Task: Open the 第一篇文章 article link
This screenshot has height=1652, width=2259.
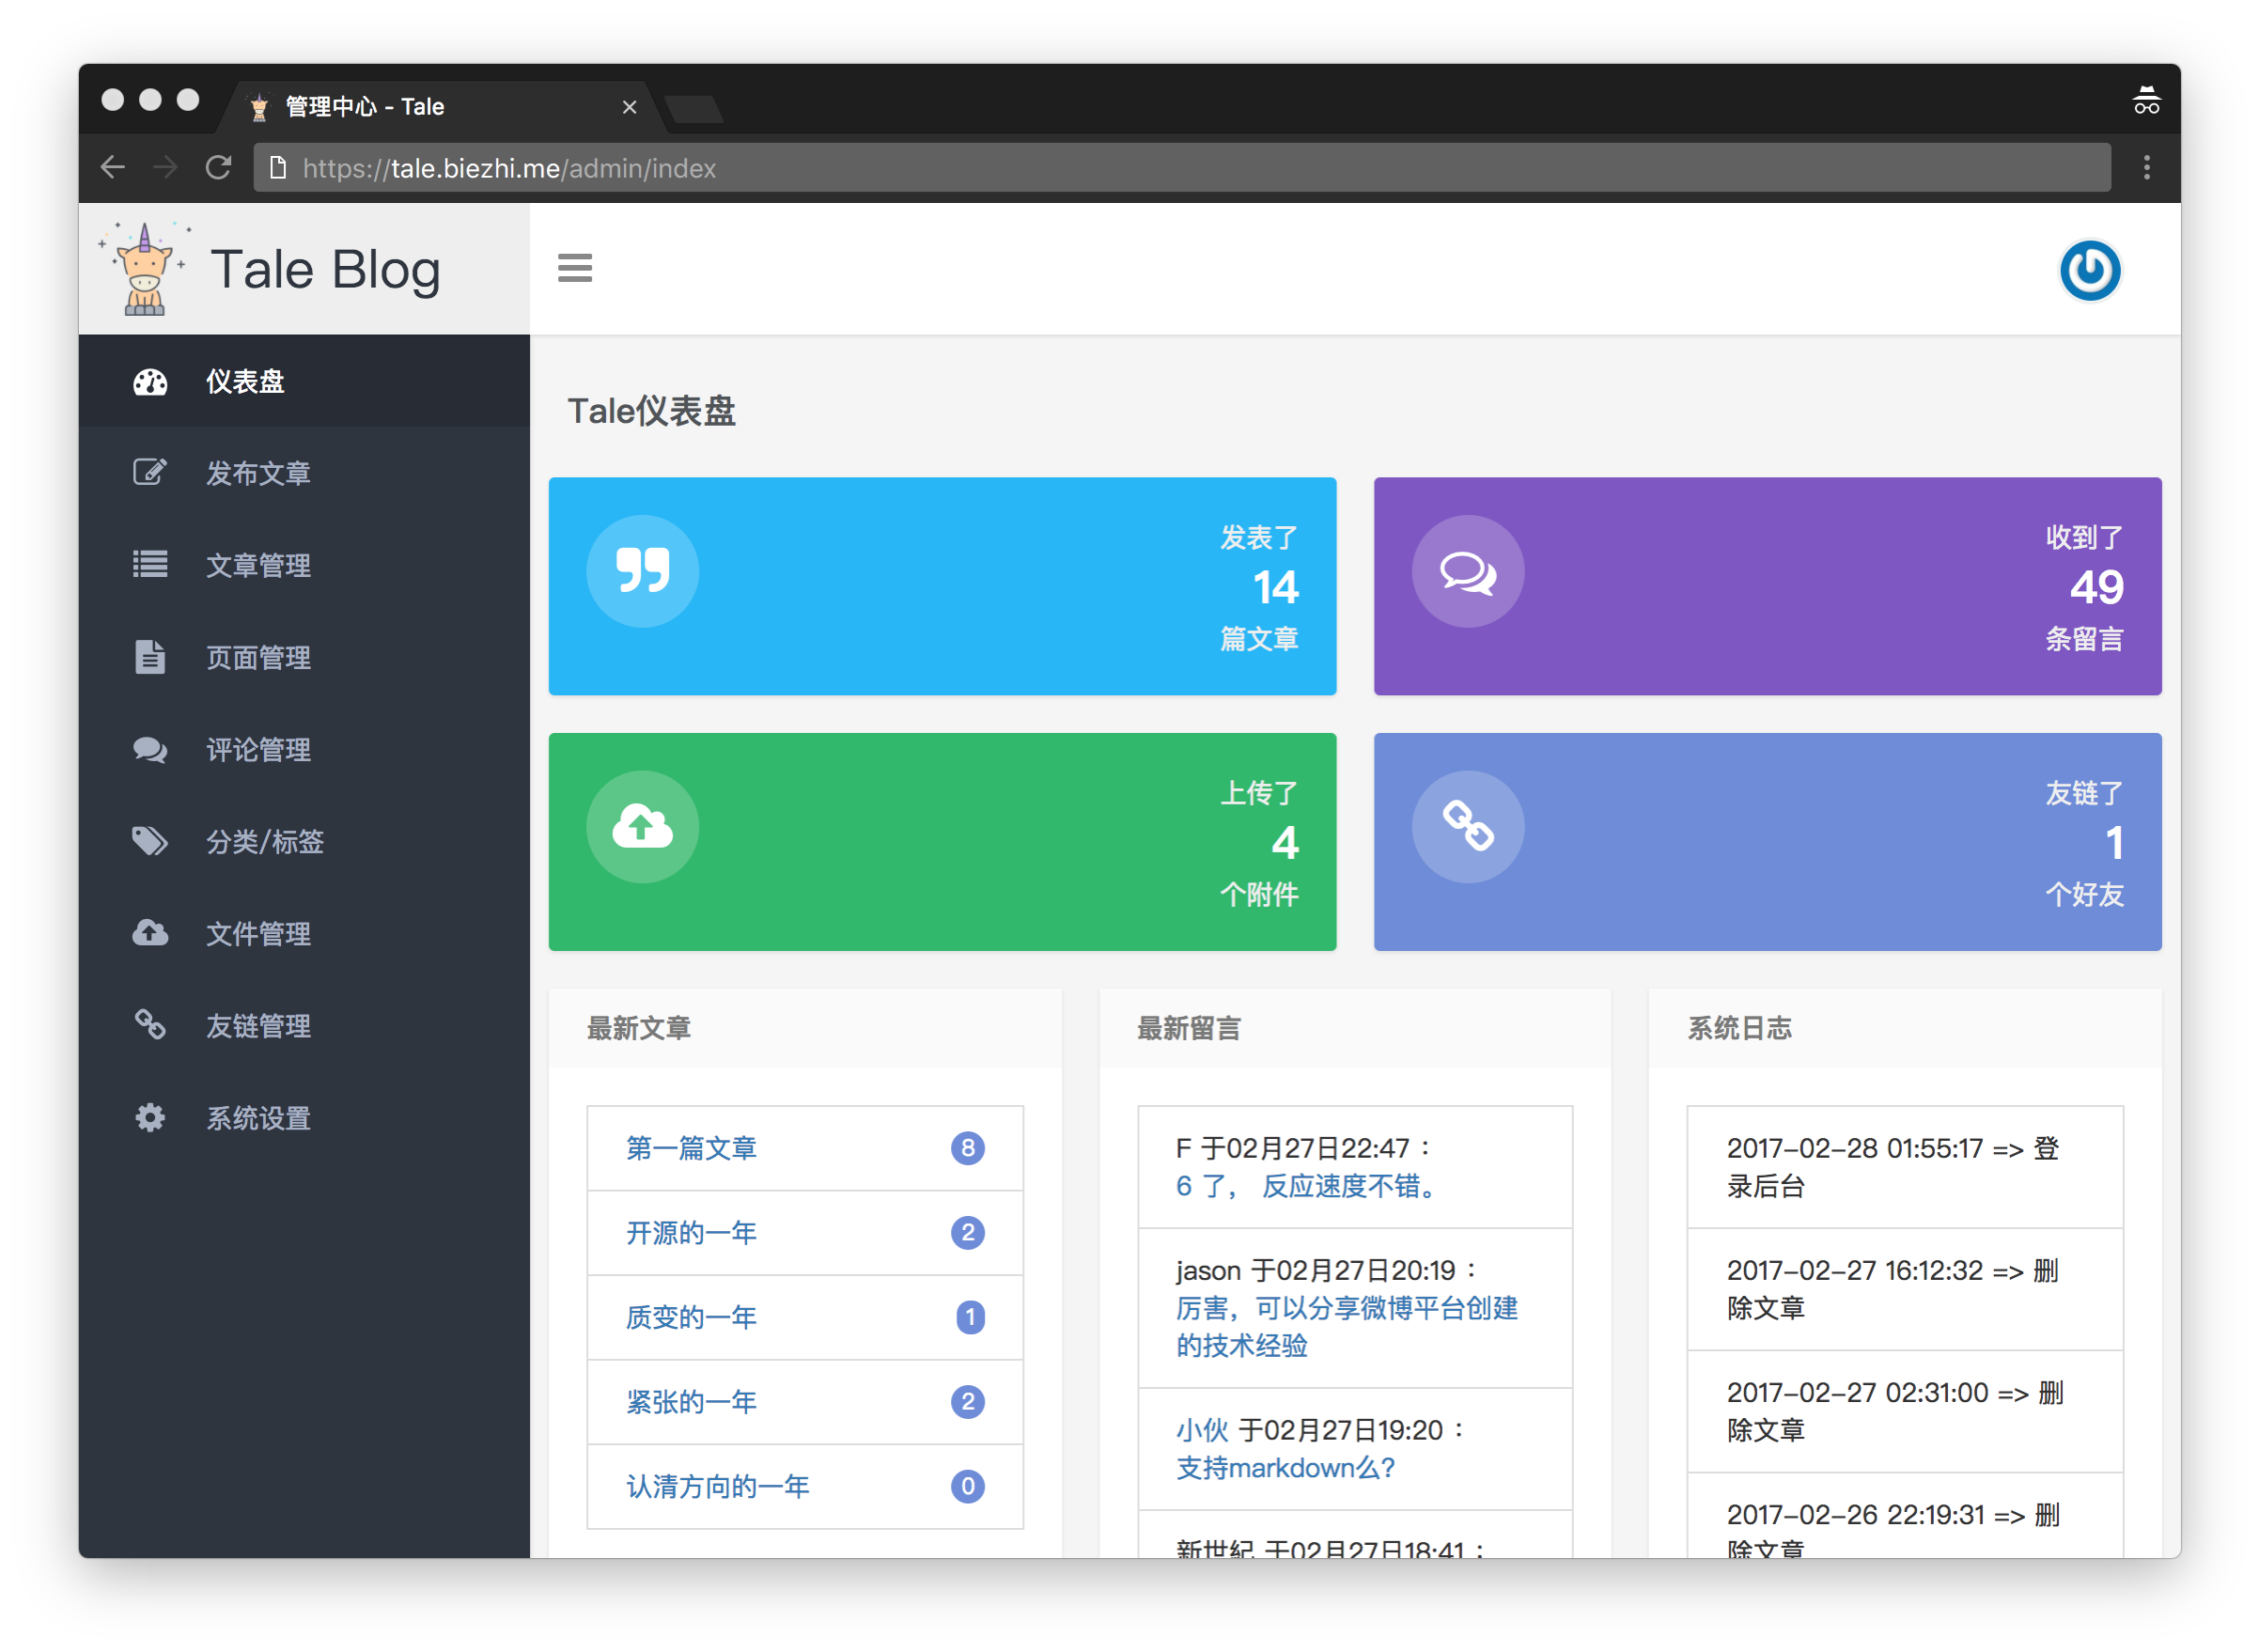Action: coord(691,1148)
